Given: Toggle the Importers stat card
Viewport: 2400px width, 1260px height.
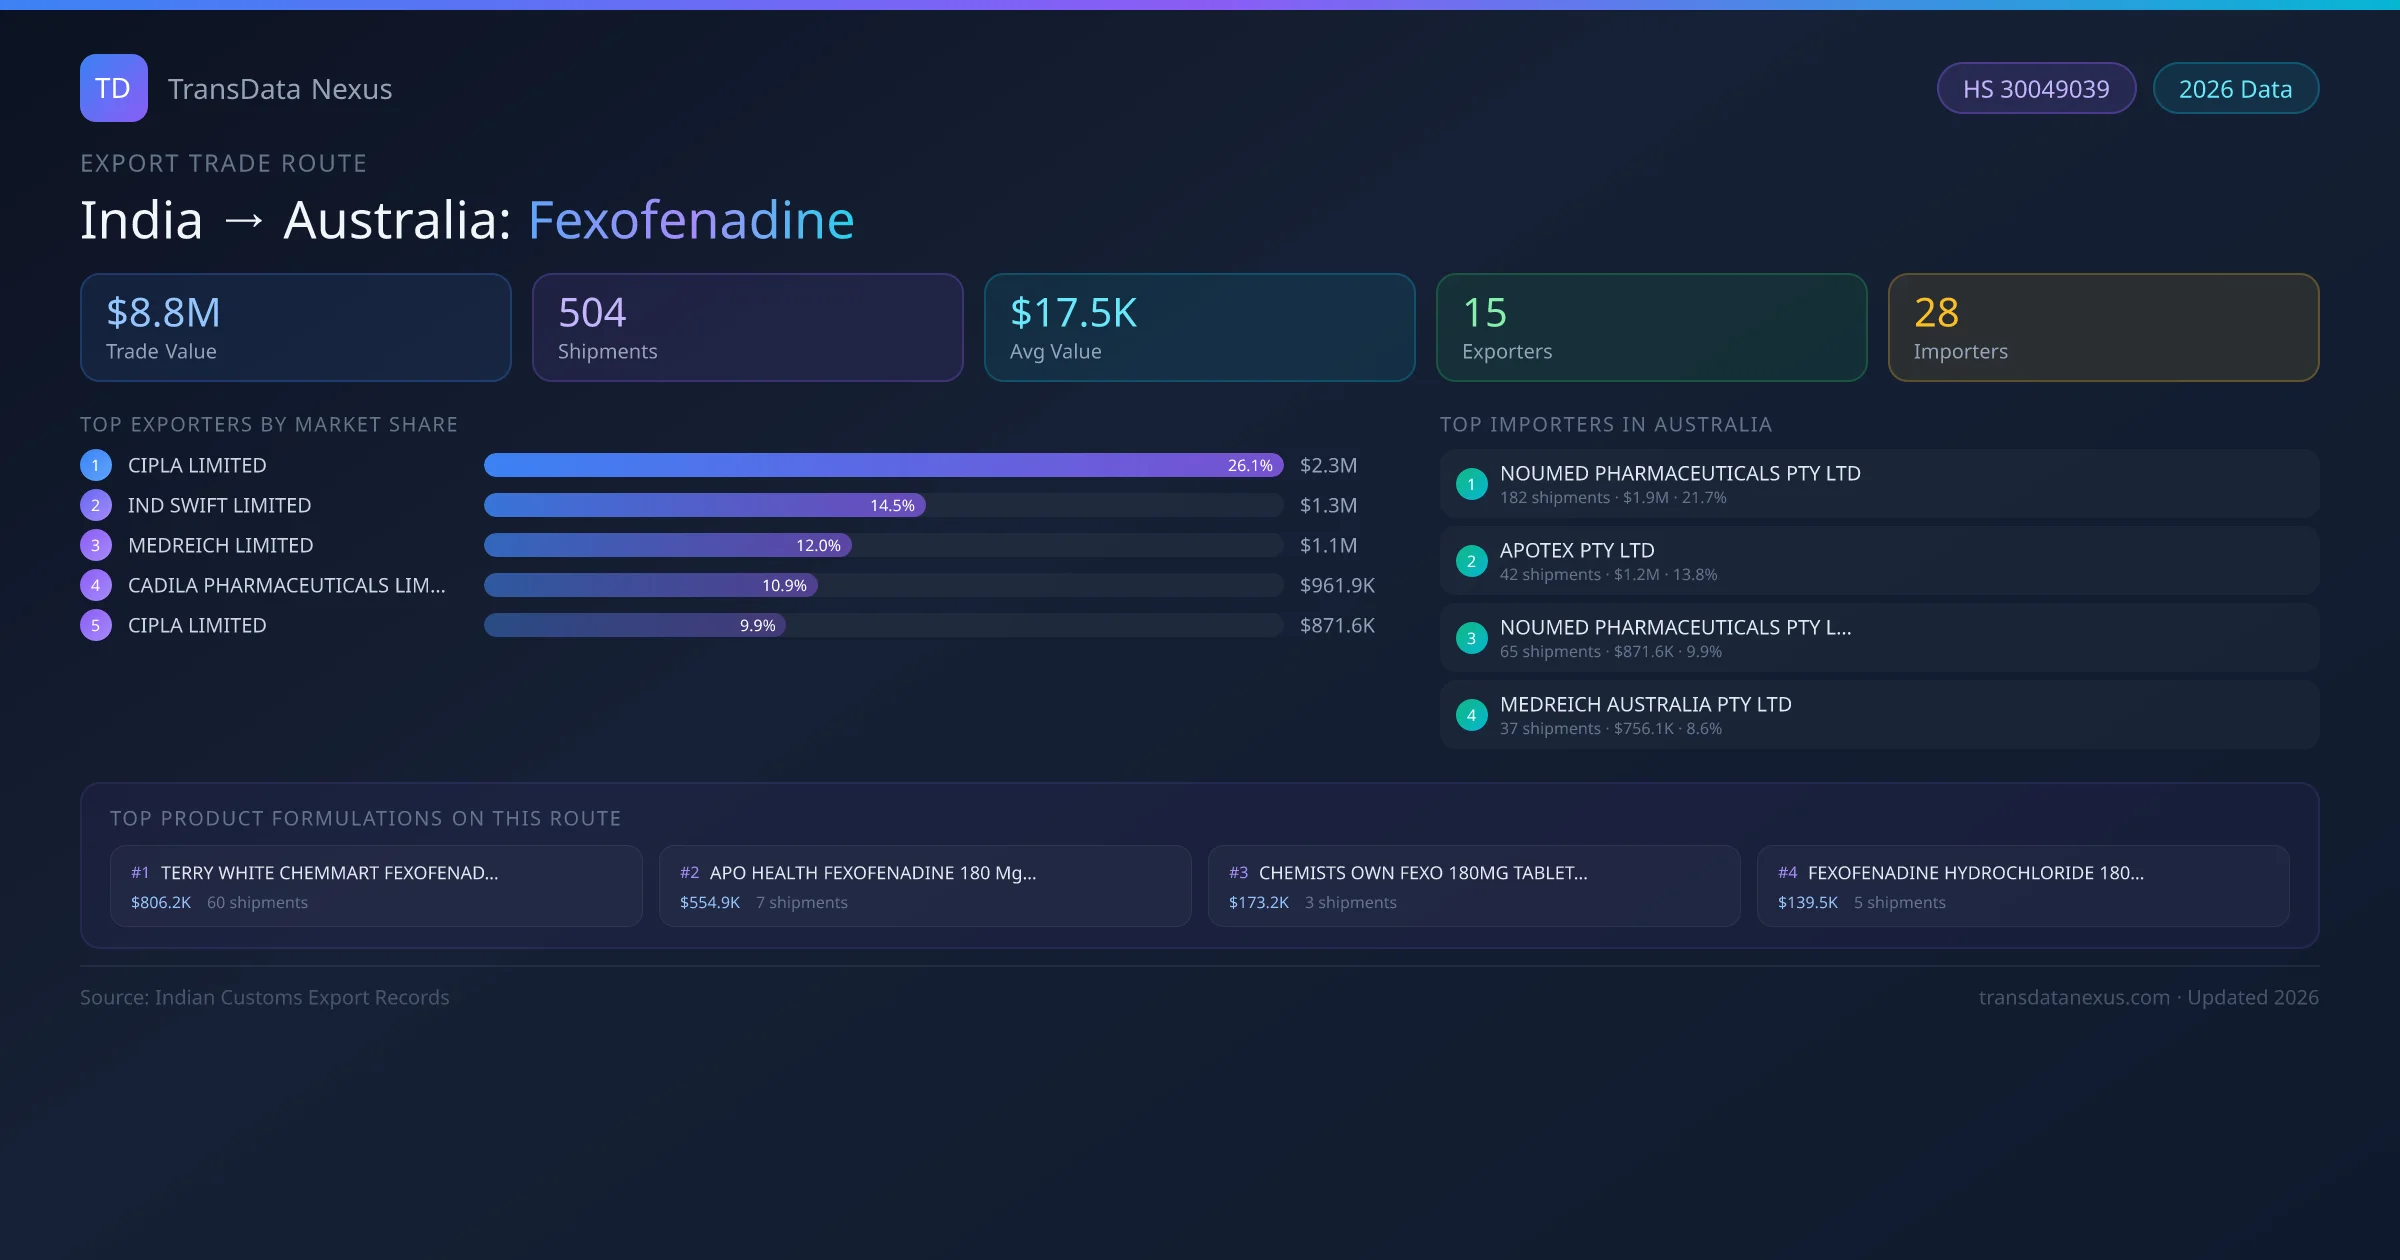Looking at the screenshot, I should 2103,327.
